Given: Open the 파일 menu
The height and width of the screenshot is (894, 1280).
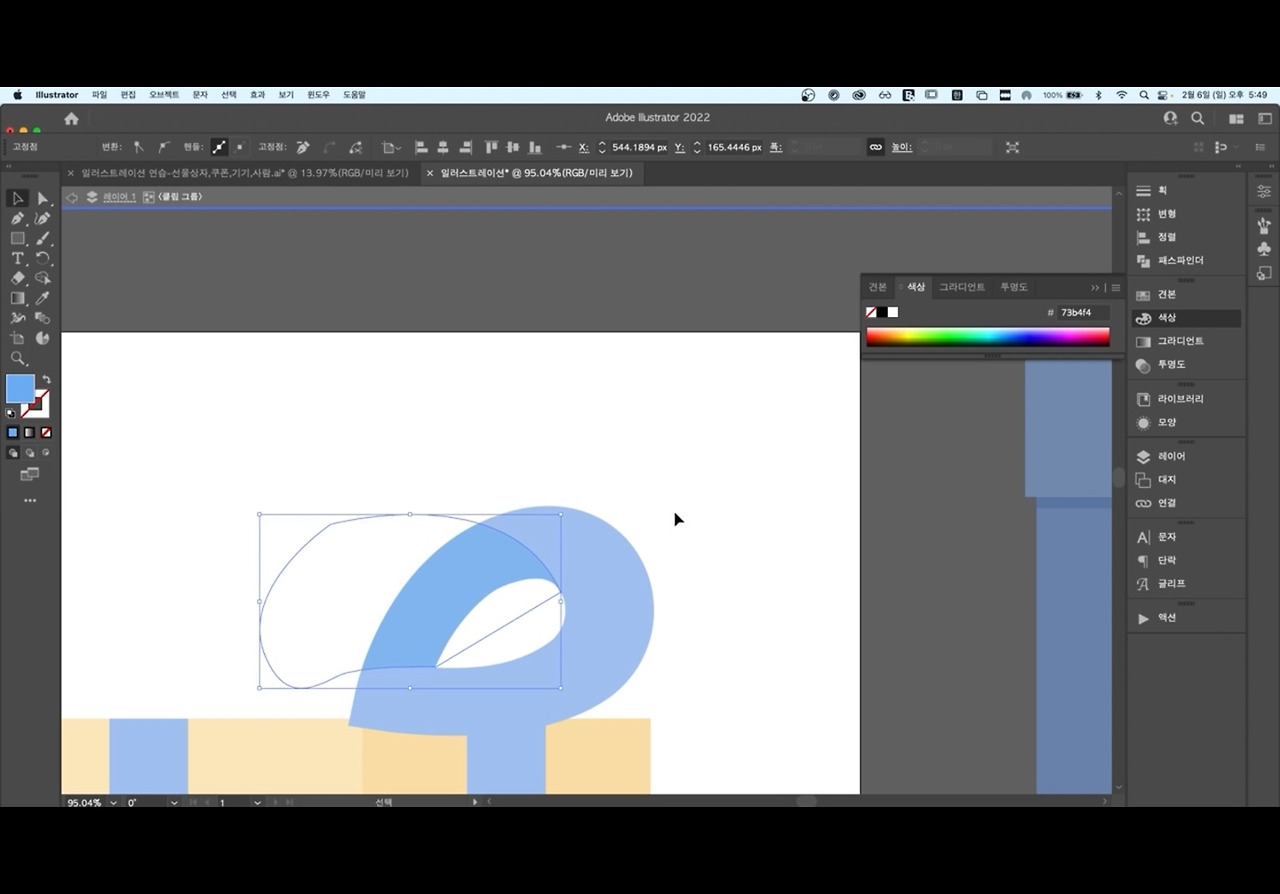Looking at the screenshot, I should [x=99, y=95].
